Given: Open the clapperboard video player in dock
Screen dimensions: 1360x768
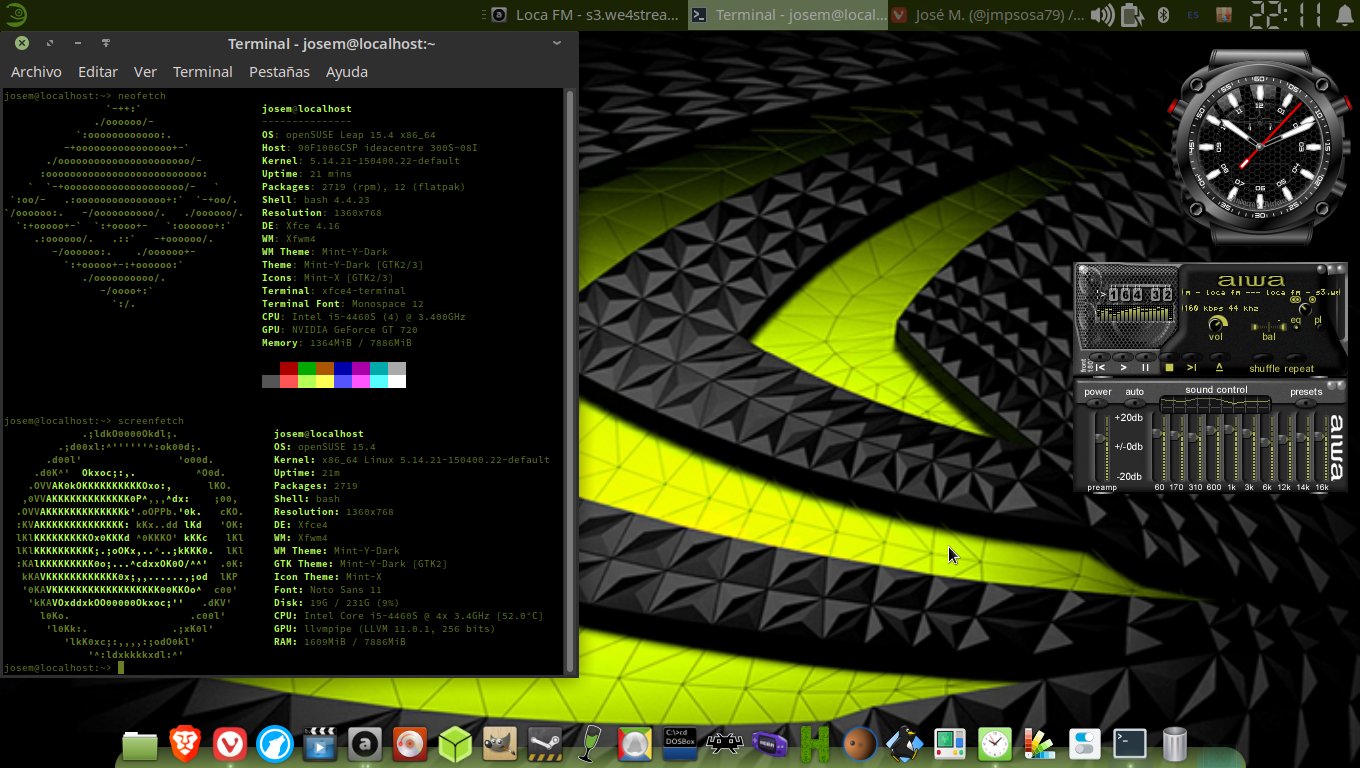Looking at the screenshot, I should (x=320, y=744).
